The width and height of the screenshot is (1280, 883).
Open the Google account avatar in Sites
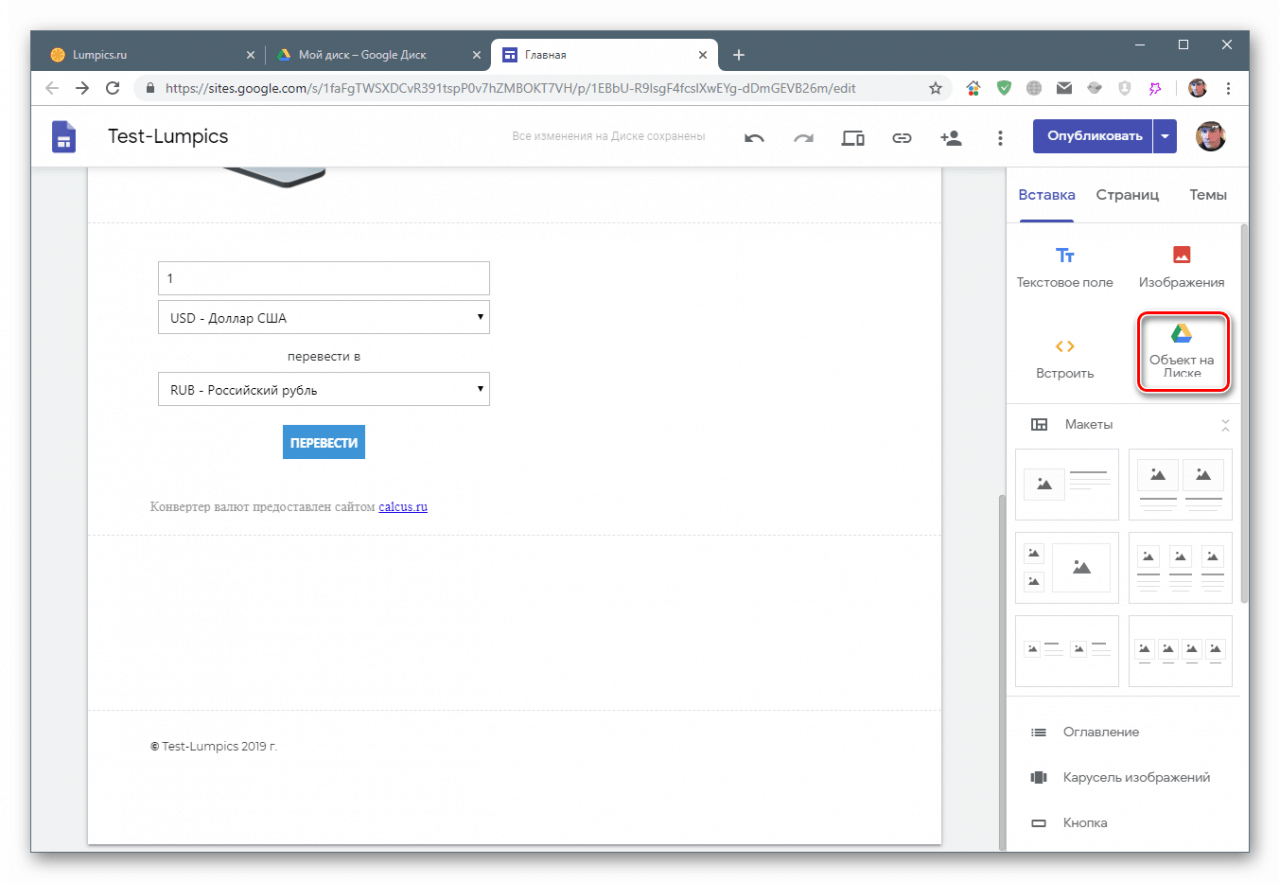pos(1210,136)
